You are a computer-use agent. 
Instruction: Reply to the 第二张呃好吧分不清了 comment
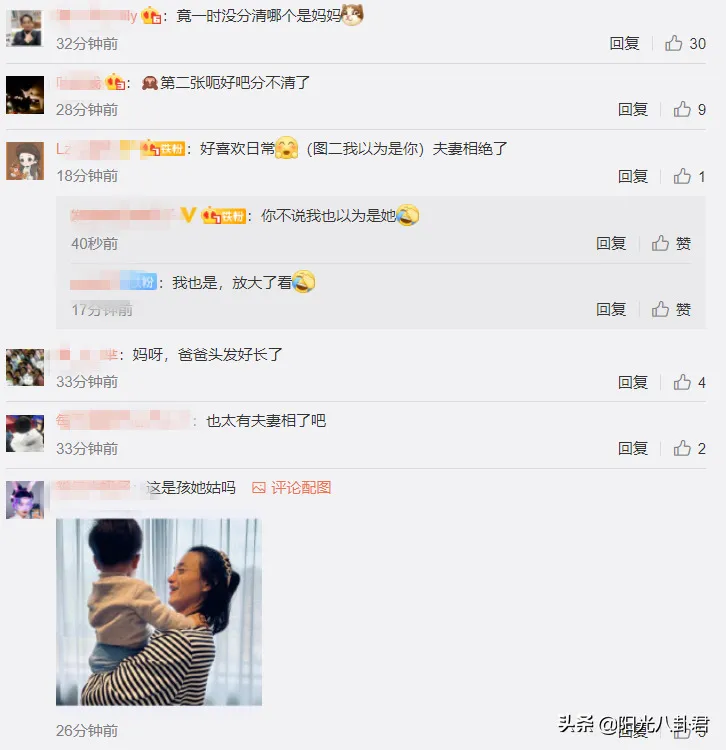(x=633, y=110)
